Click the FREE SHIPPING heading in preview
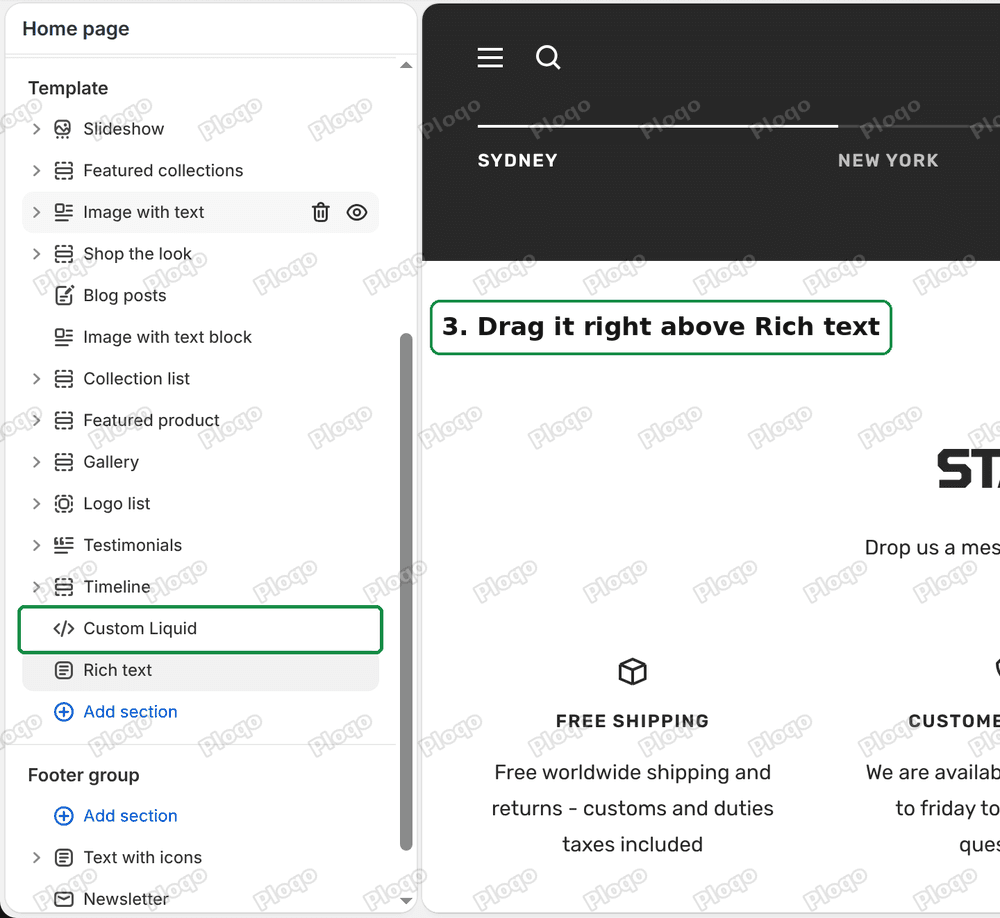 632,721
